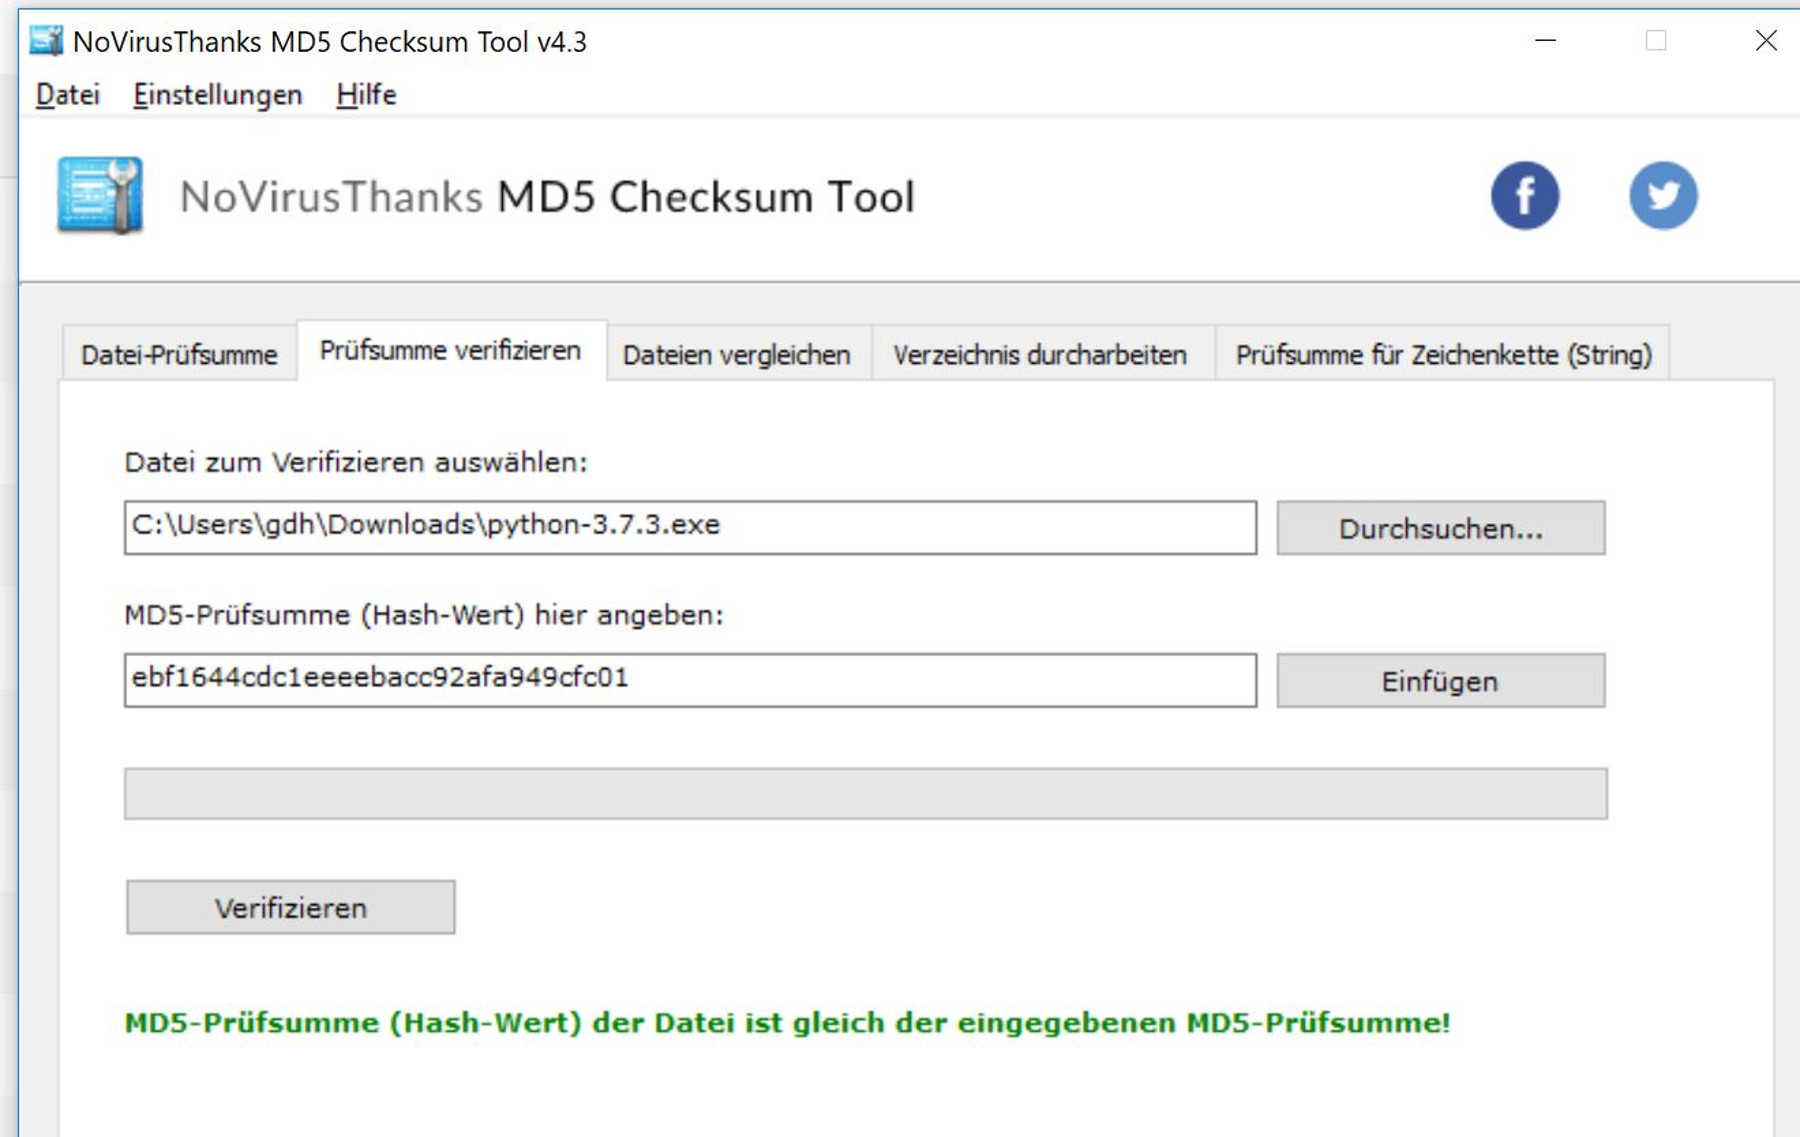Open the Verzeichnis durcharbeiten tab

(x=1040, y=355)
